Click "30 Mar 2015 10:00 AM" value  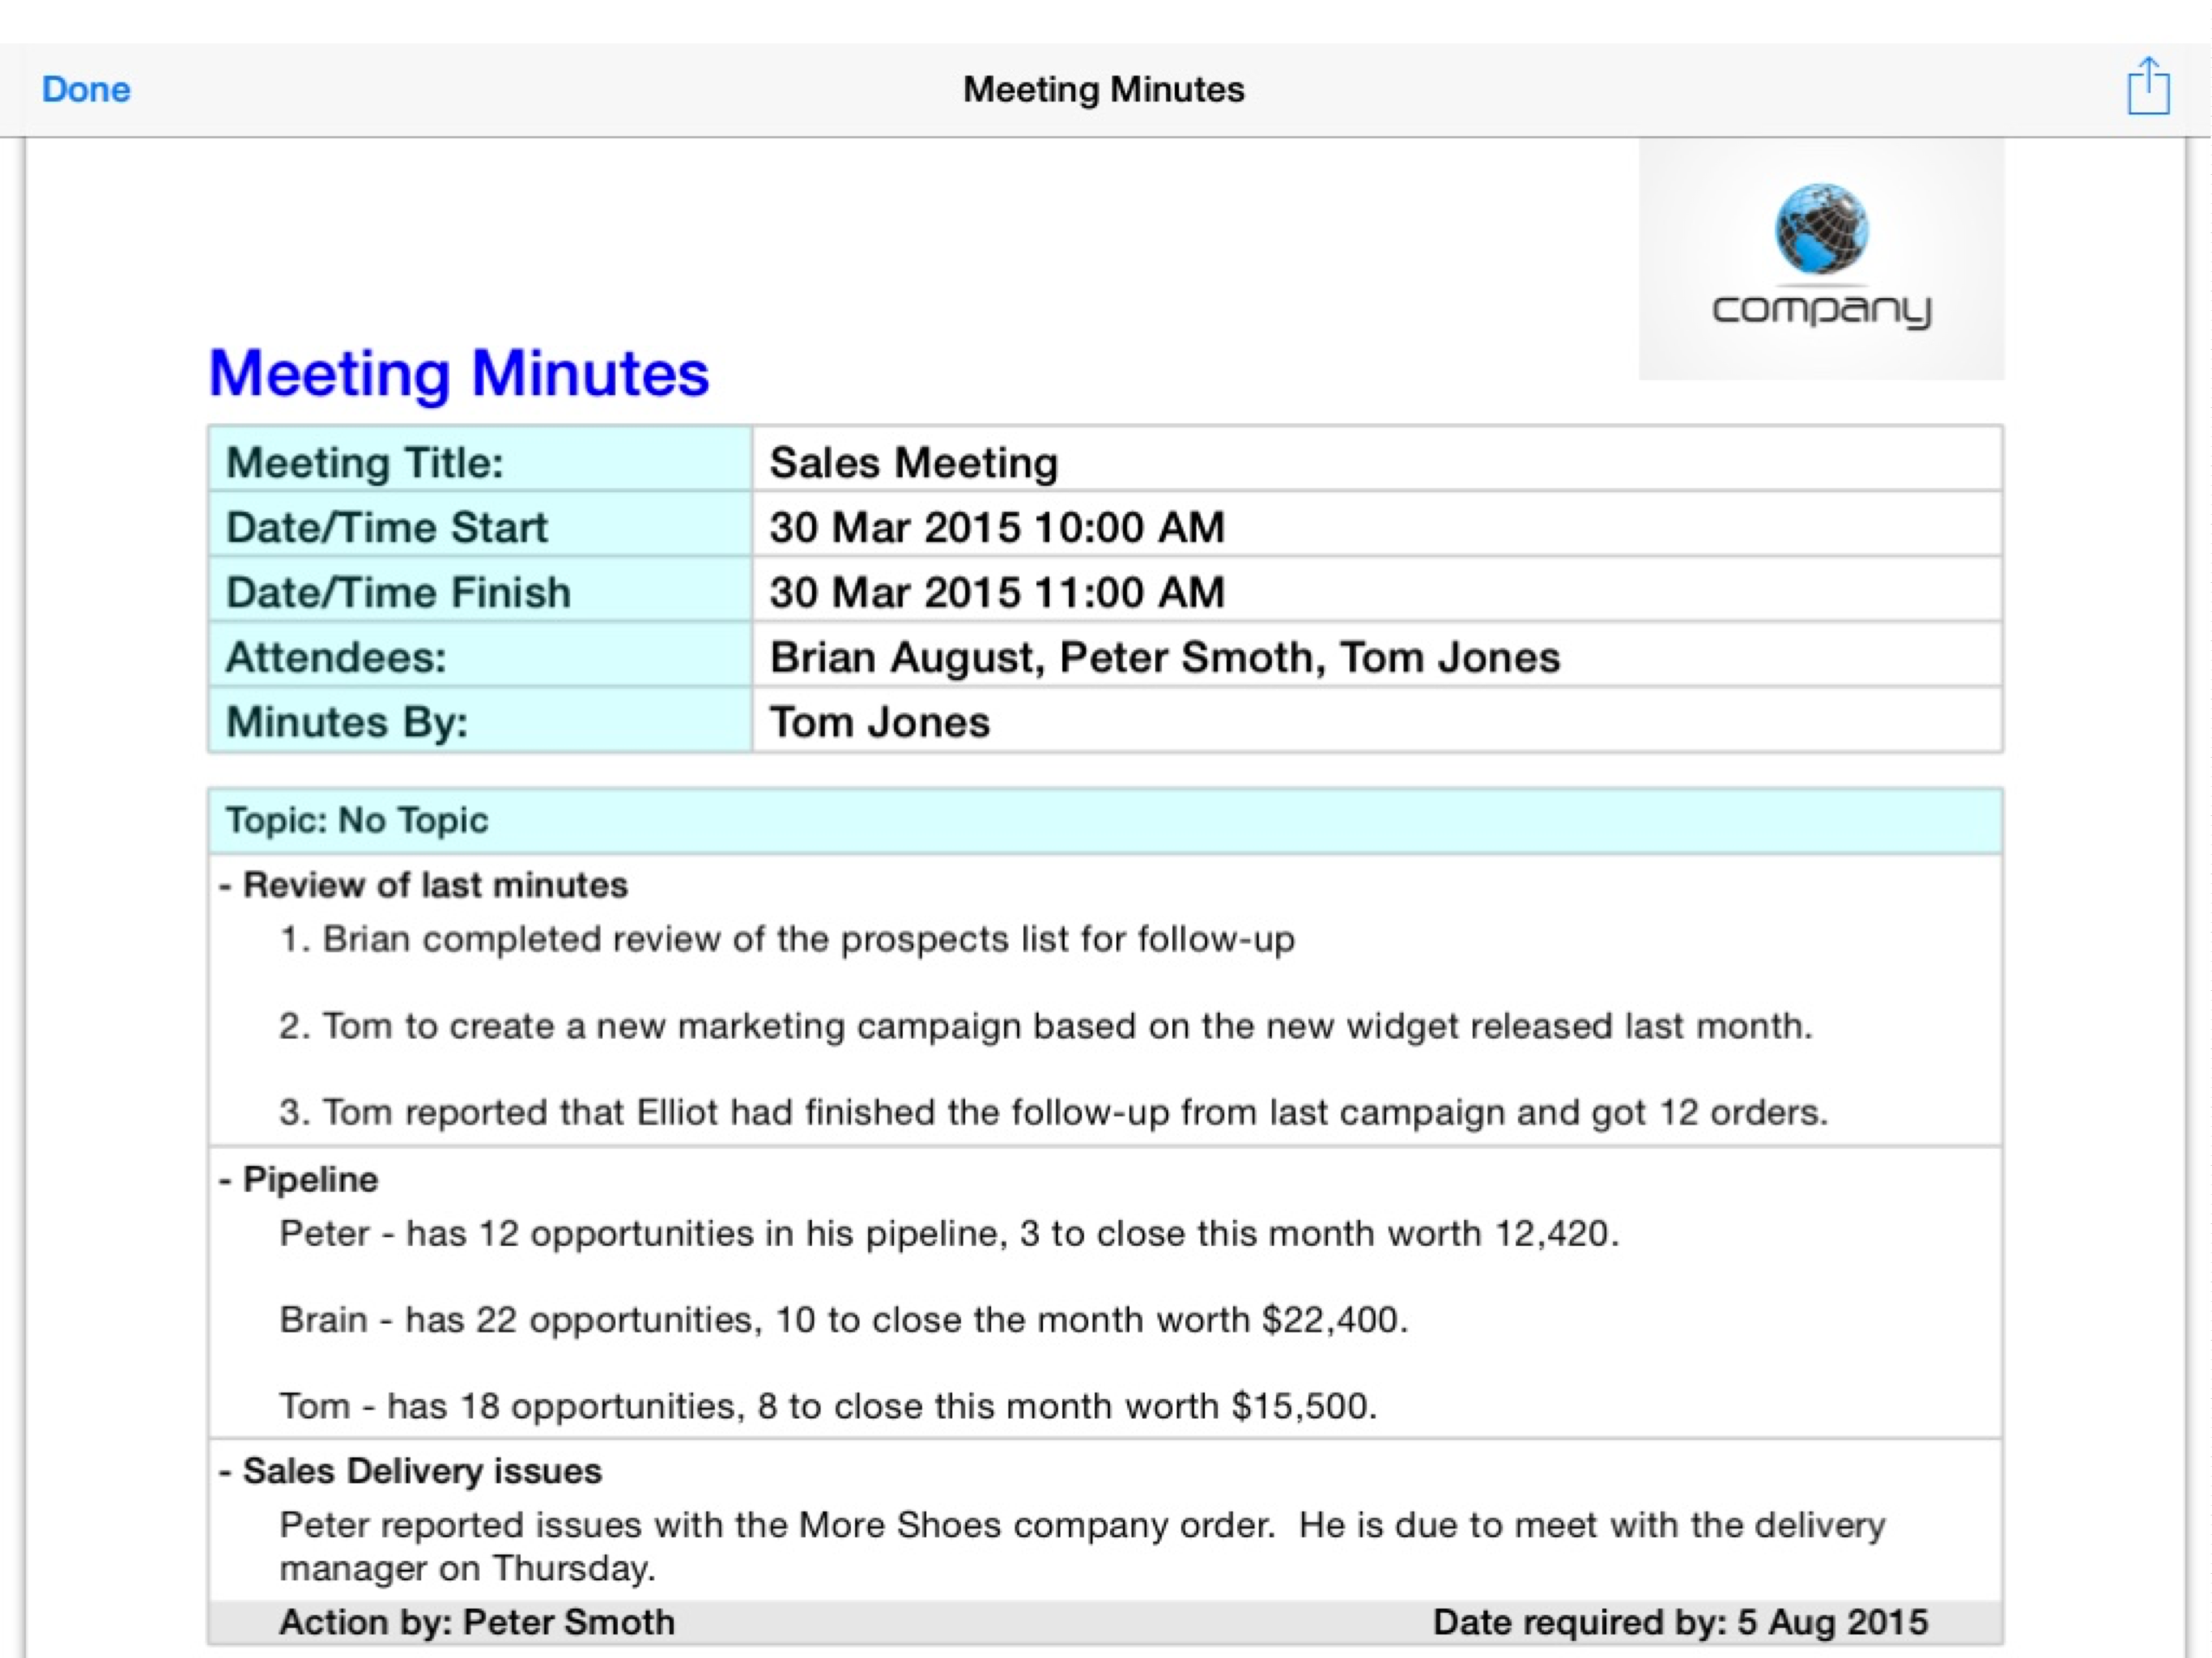997,527
